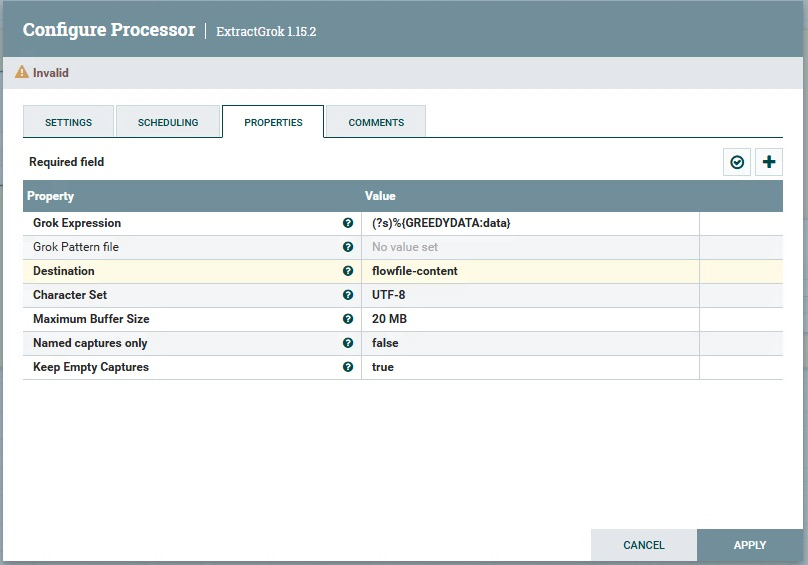Select the Keep Empty Captures property name
The width and height of the screenshot is (808, 565).
click(91, 367)
